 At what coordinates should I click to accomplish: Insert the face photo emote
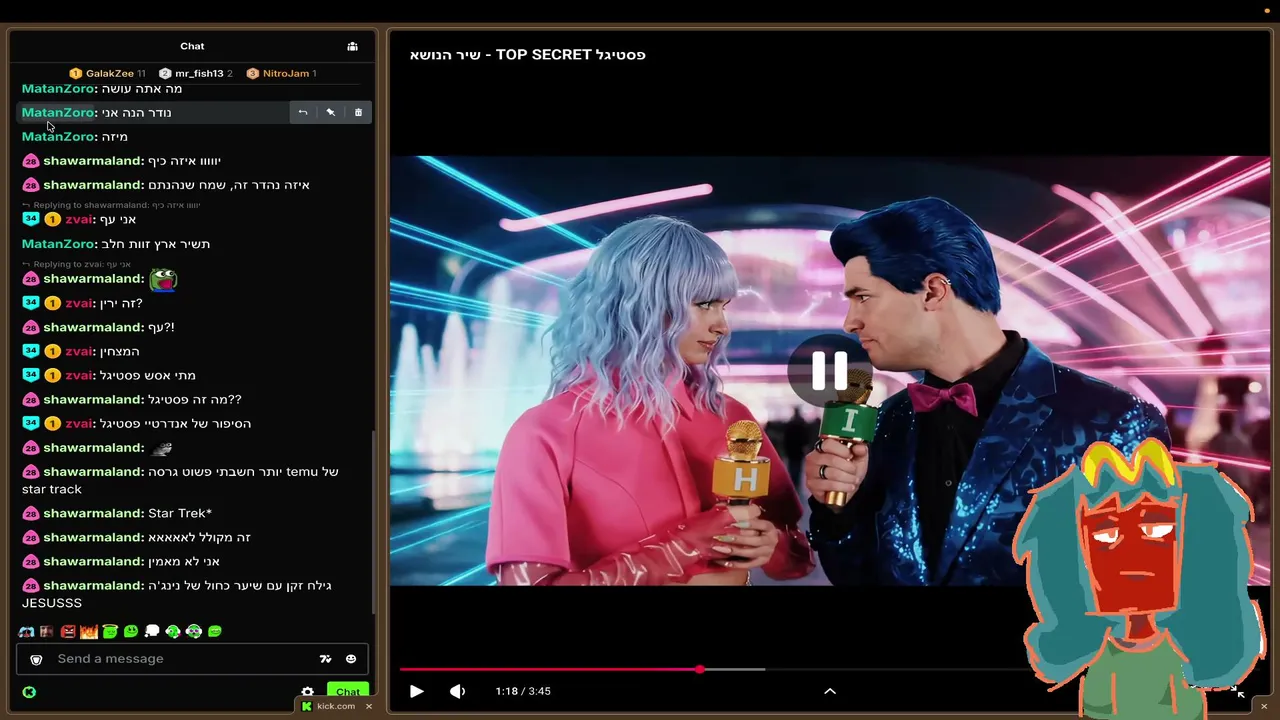pos(47,631)
